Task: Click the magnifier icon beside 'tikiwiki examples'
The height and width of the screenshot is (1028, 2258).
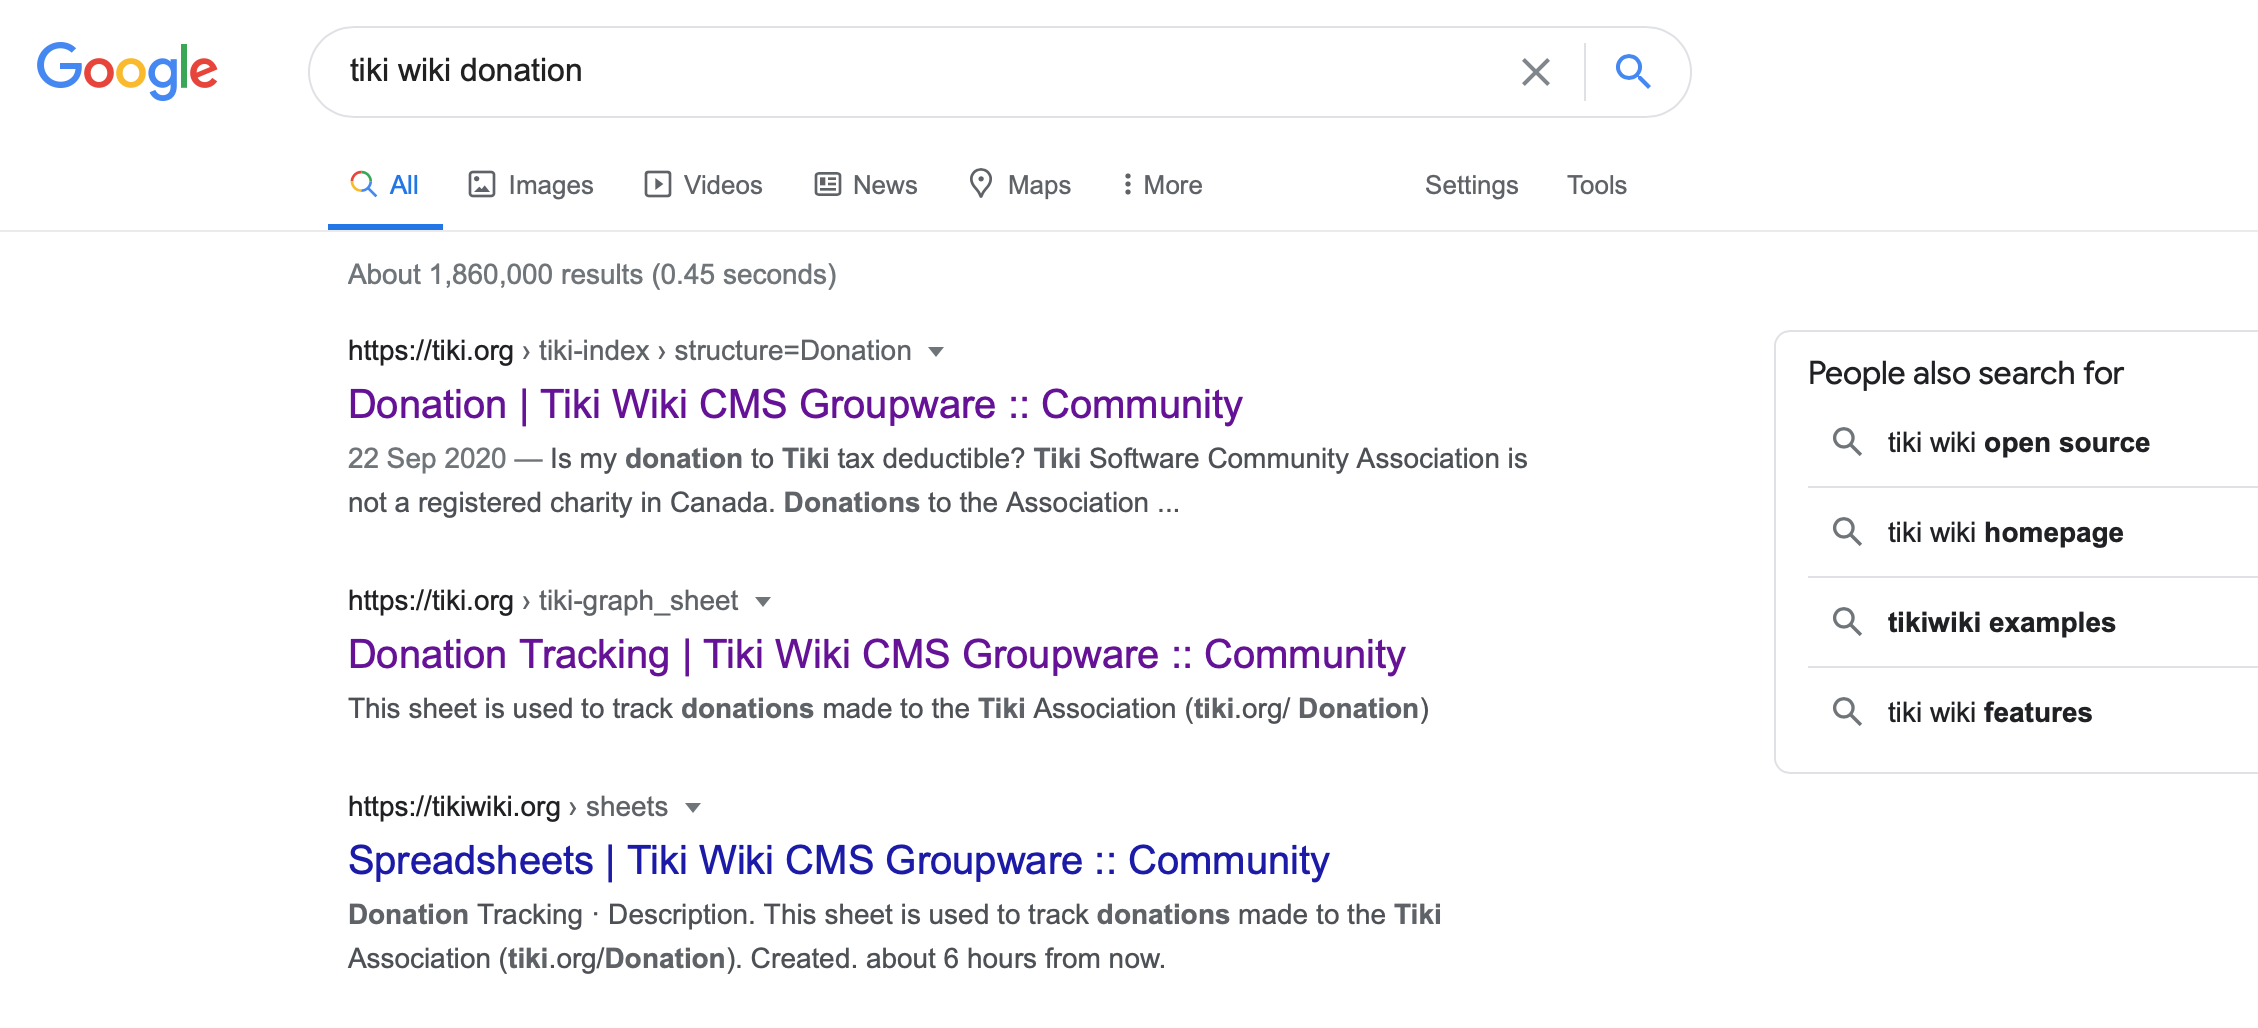Action: click(1847, 622)
